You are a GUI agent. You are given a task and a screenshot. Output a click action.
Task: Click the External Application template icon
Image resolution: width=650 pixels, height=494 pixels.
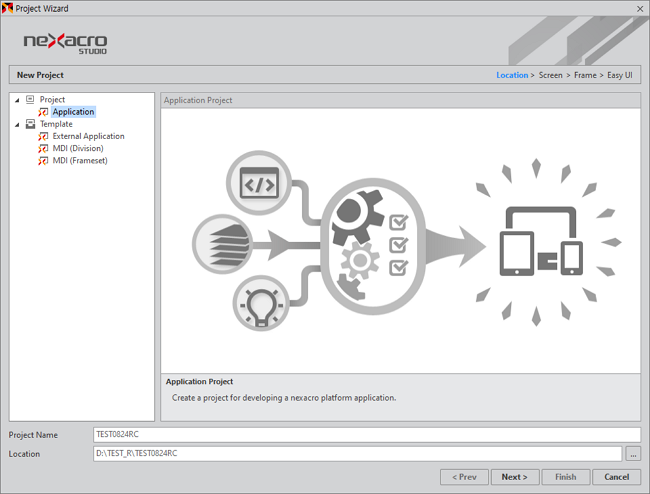[x=43, y=136]
